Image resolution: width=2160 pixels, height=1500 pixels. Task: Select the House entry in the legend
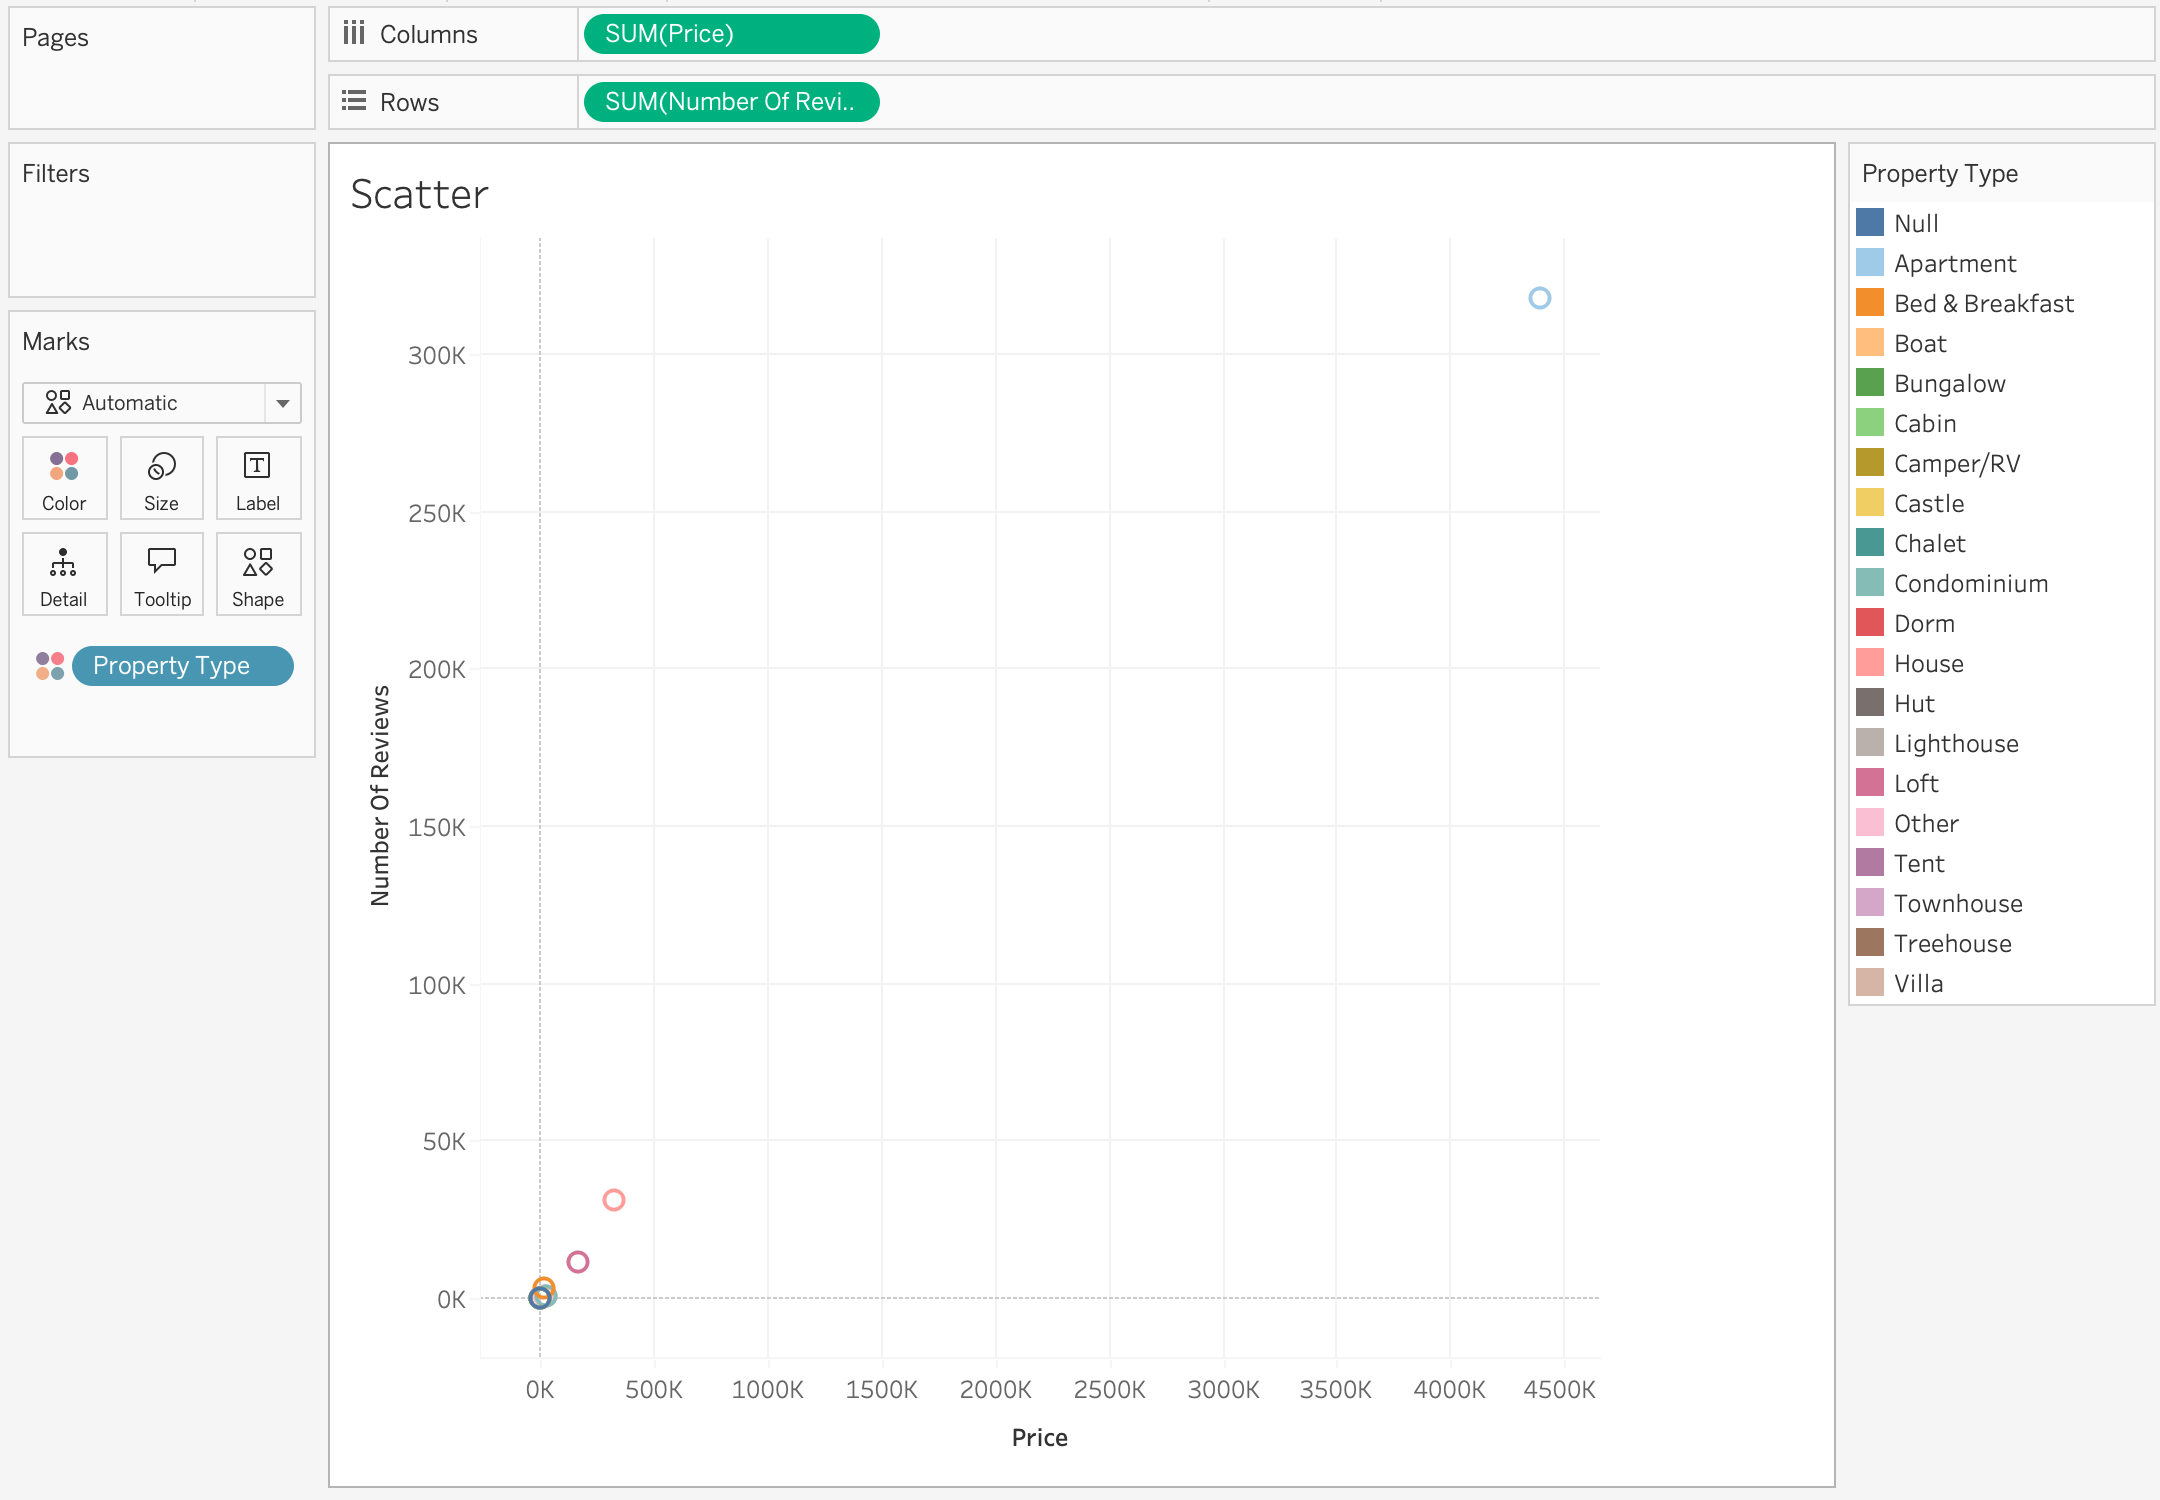pos(1928,663)
